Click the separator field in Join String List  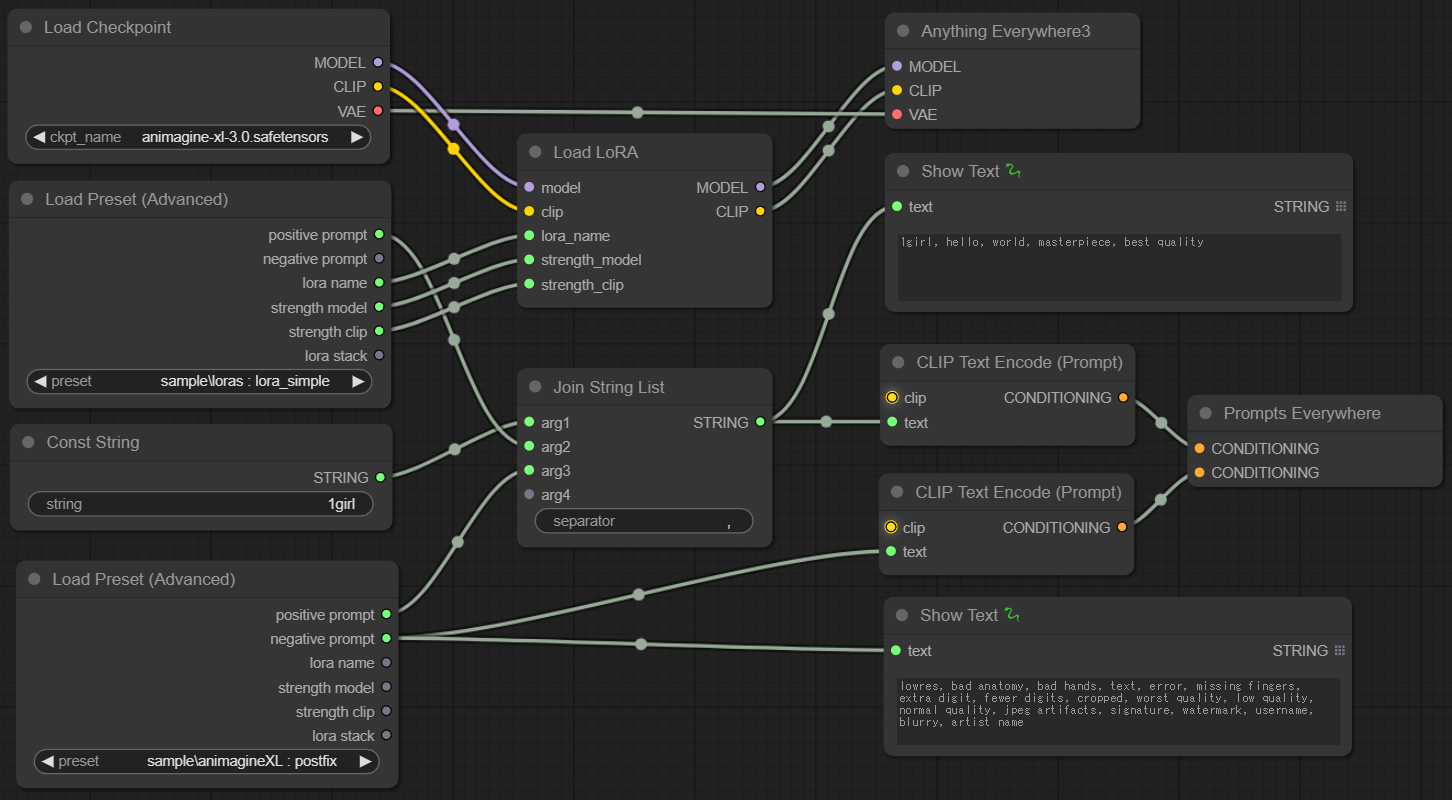(x=644, y=521)
